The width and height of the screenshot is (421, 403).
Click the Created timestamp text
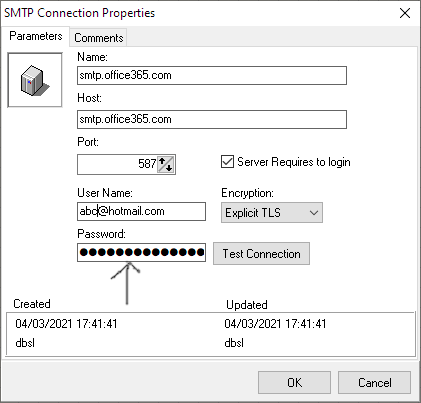(x=66, y=324)
